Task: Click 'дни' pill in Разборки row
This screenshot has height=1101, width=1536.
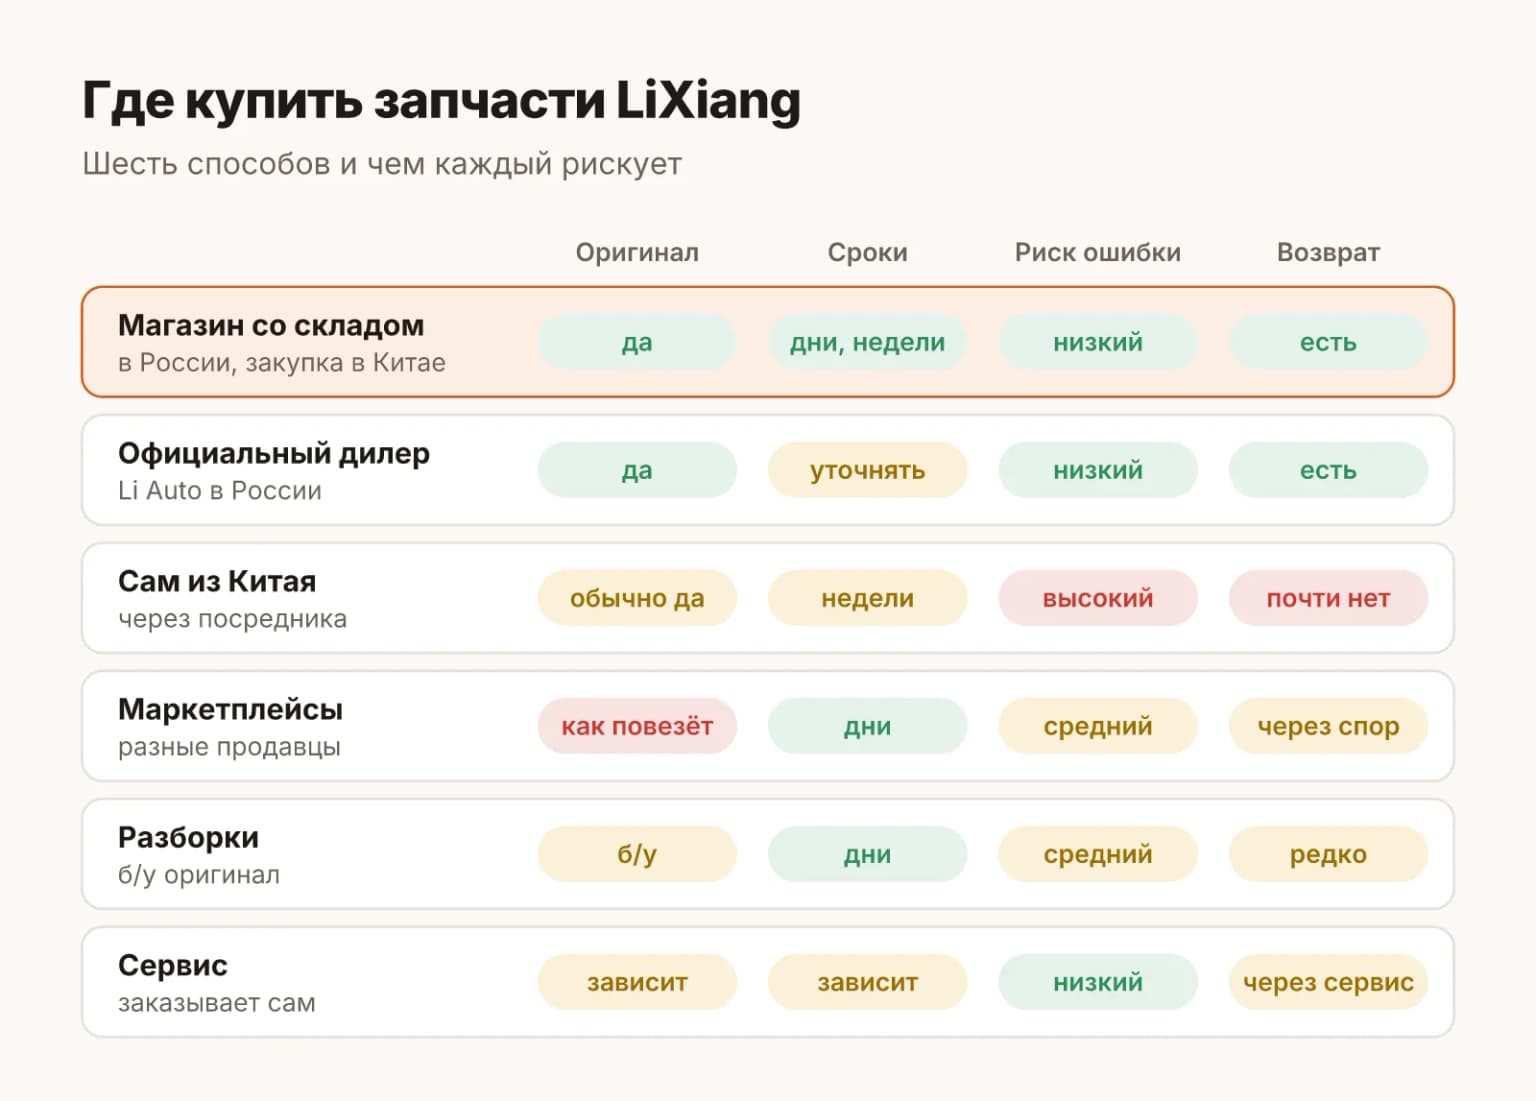Action: 867,854
